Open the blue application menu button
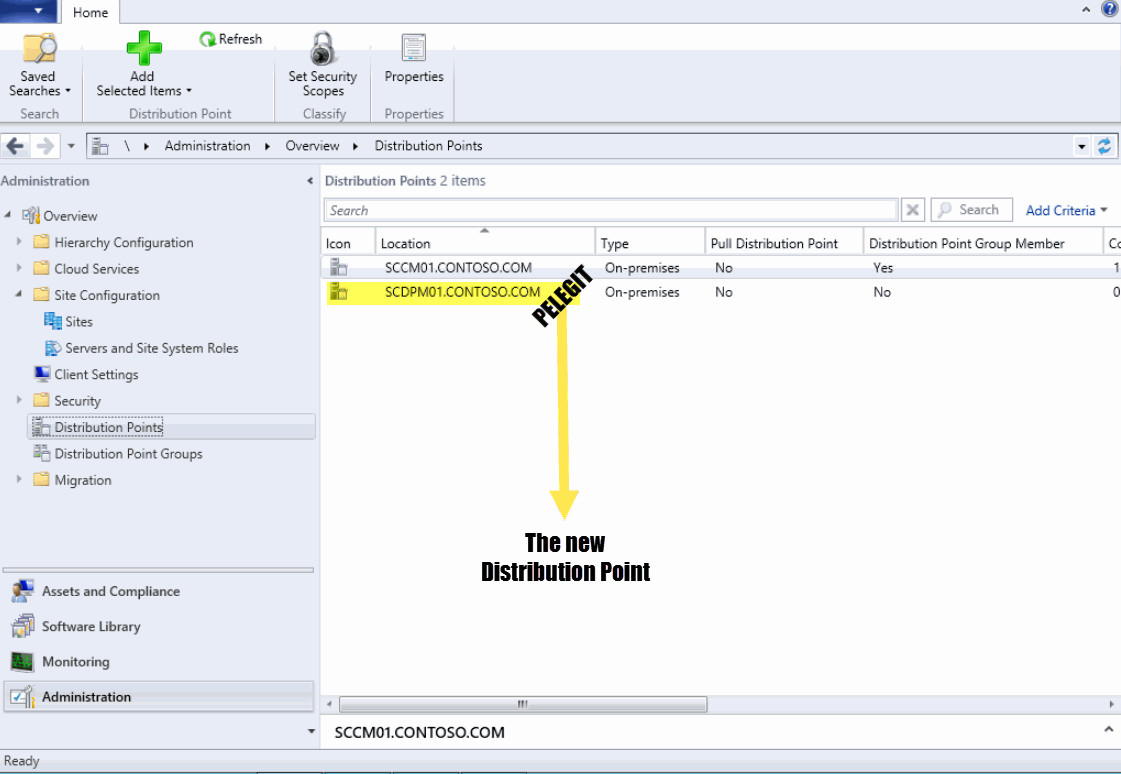 pos(28,11)
